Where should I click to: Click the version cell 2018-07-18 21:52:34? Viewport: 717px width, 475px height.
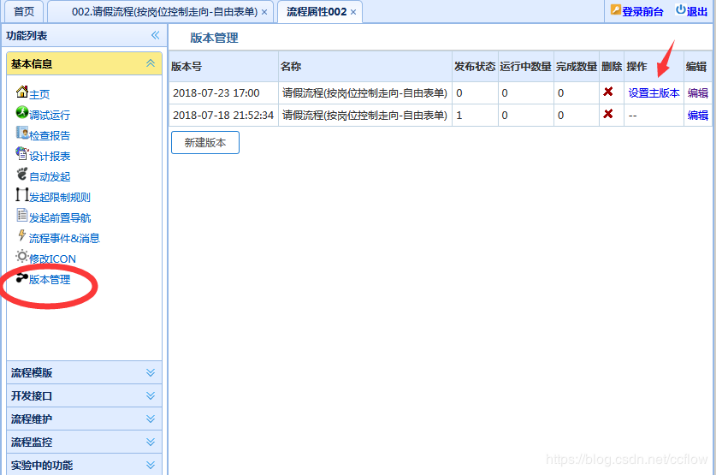point(223,115)
